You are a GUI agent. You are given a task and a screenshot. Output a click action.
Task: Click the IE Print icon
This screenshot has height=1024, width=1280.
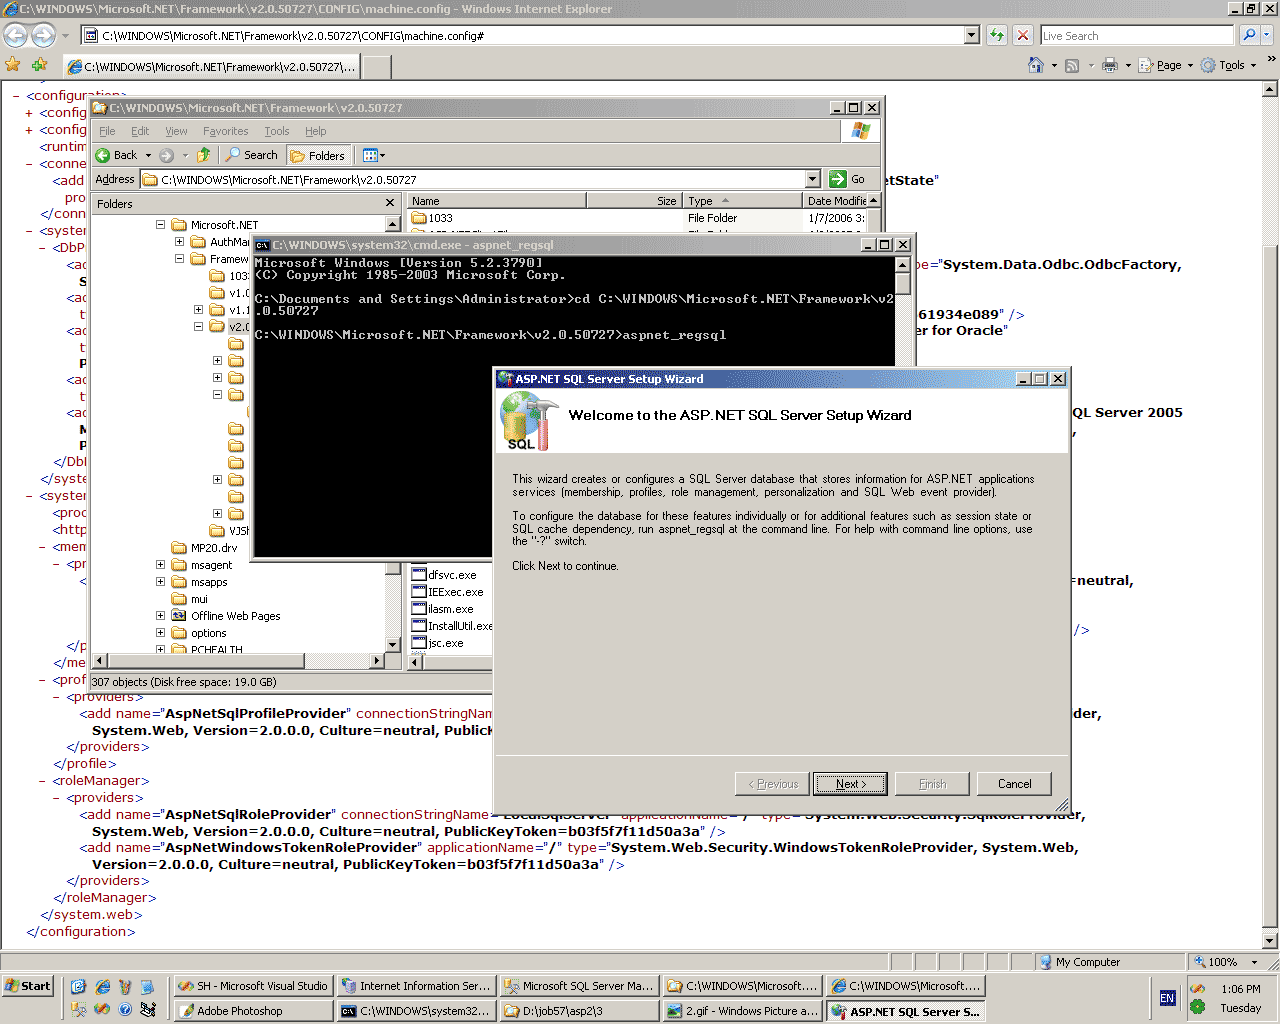(x=1109, y=65)
